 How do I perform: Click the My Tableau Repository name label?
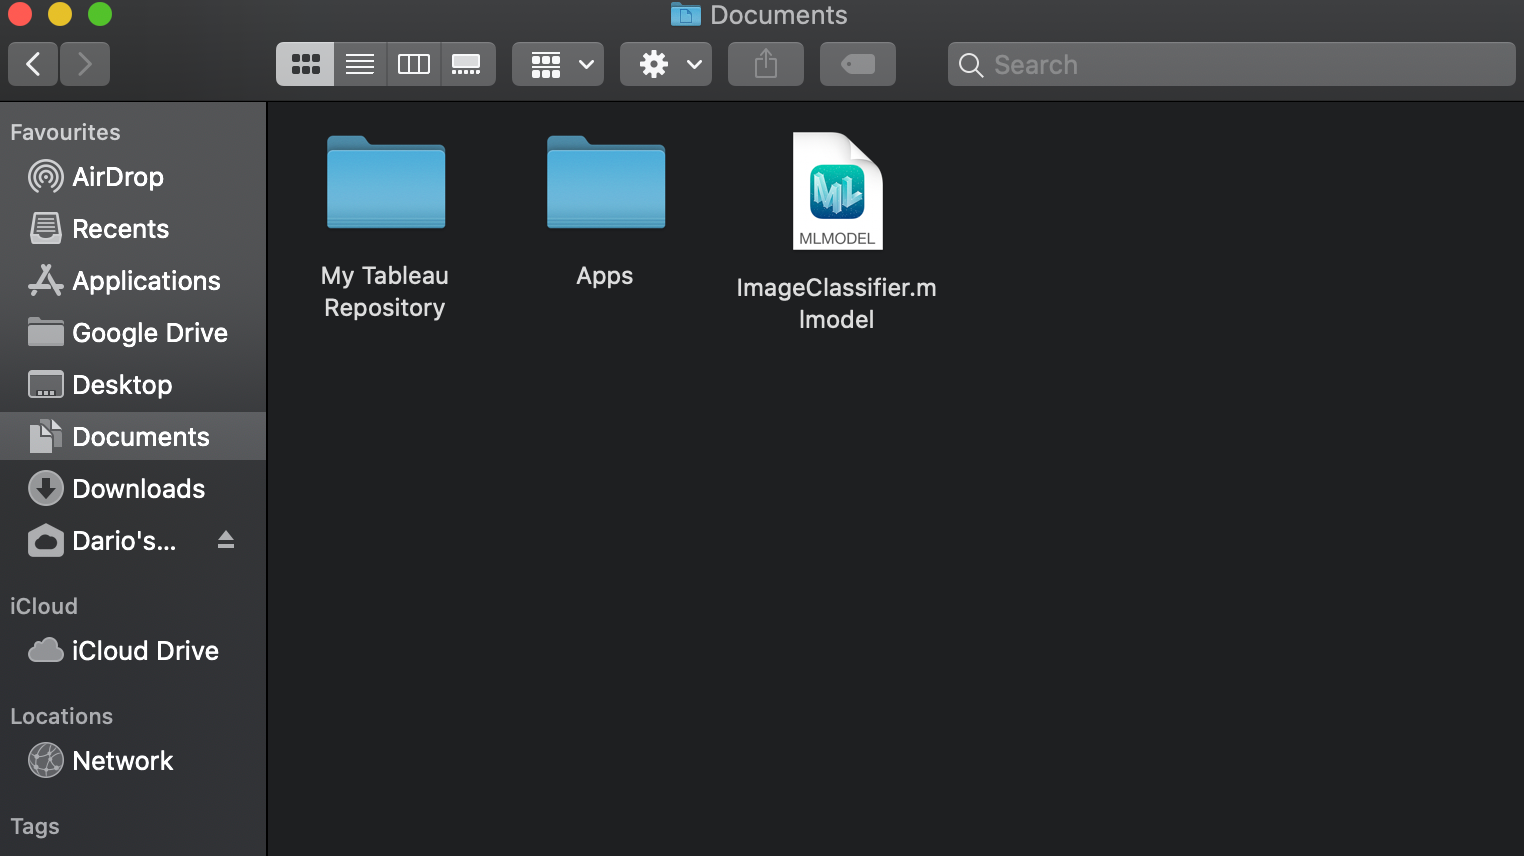click(x=385, y=292)
